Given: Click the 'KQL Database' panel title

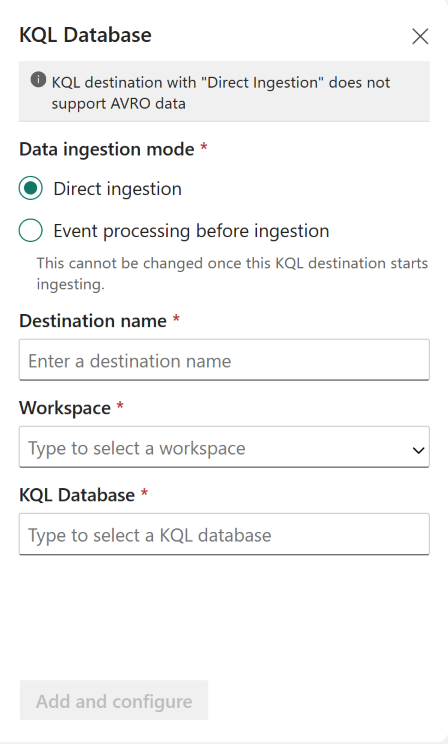Looking at the screenshot, I should pyautogui.click(x=85, y=35).
